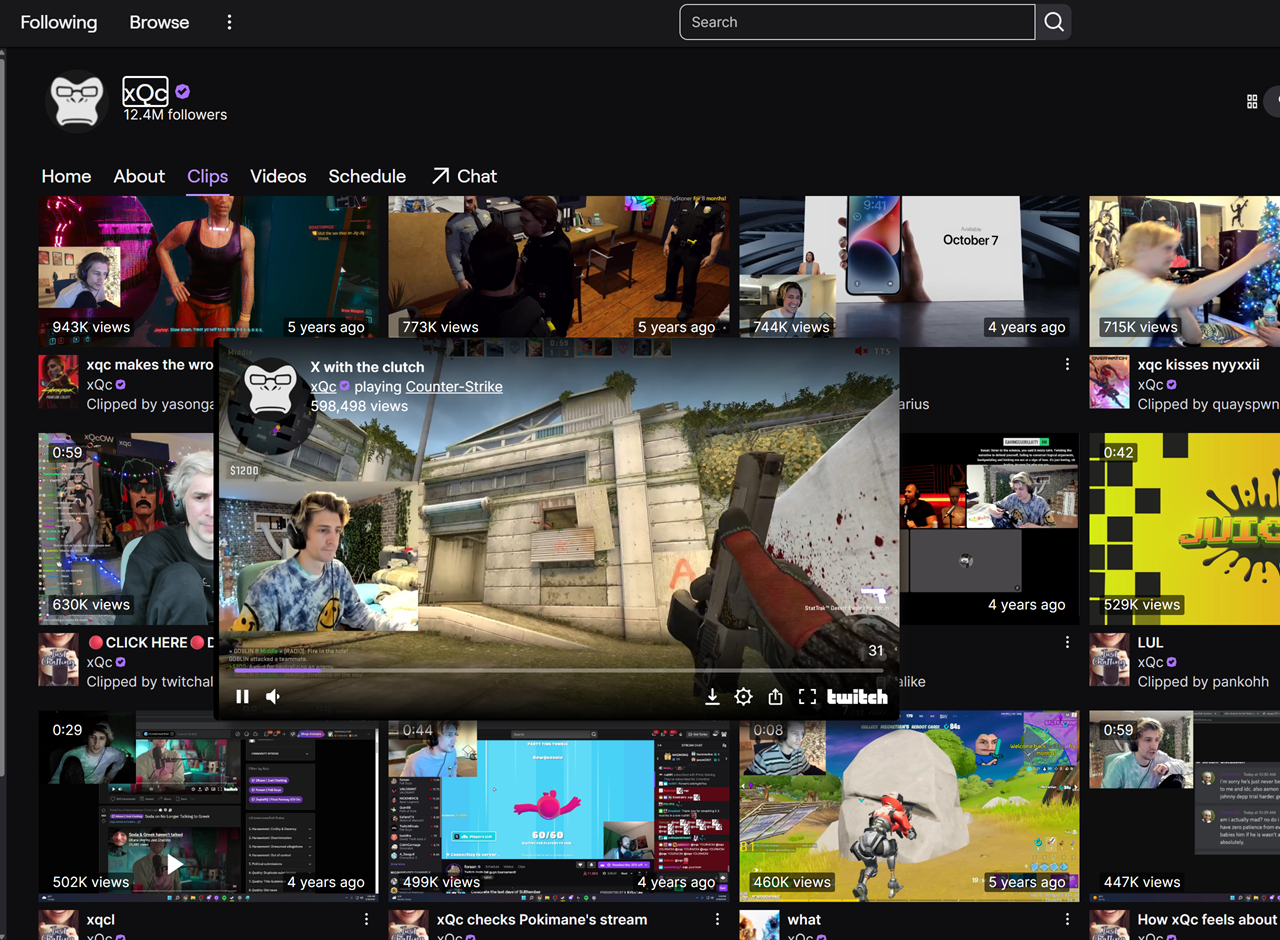Click the xQc gorilla avatar in header
This screenshot has width=1280, height=940.
coord(77,101)
